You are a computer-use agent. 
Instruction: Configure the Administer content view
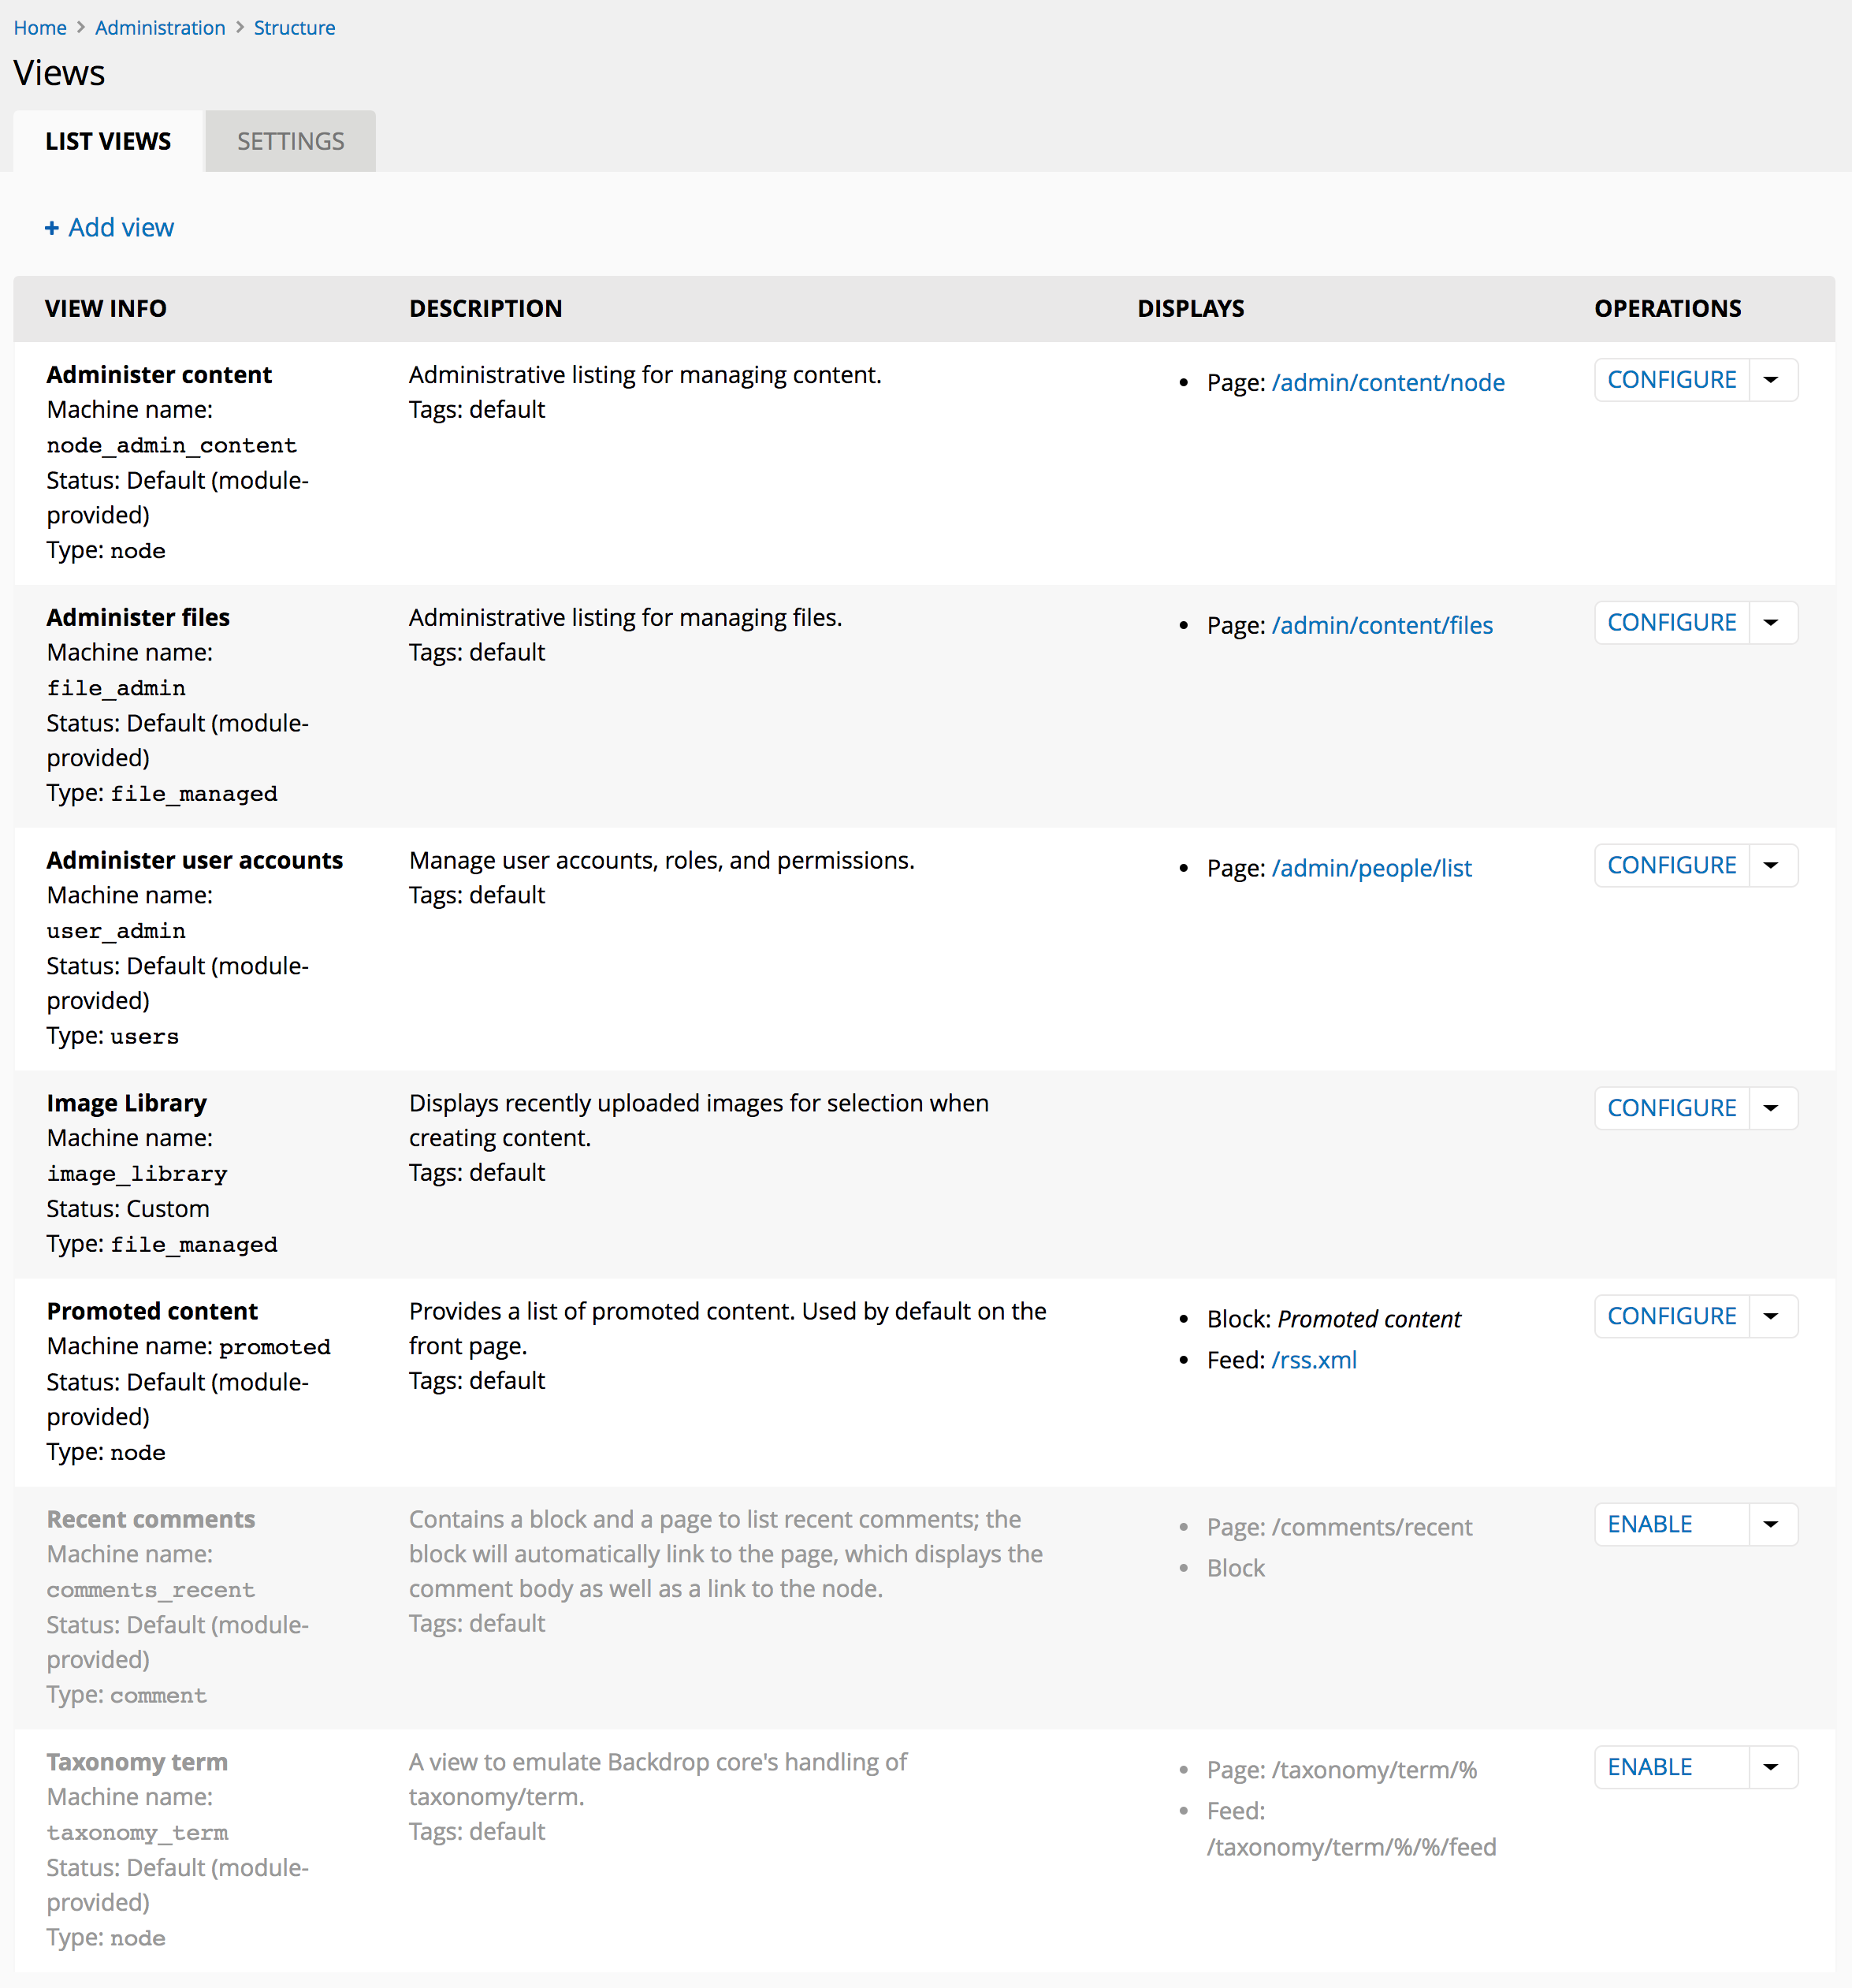[x=1671, y=379]
